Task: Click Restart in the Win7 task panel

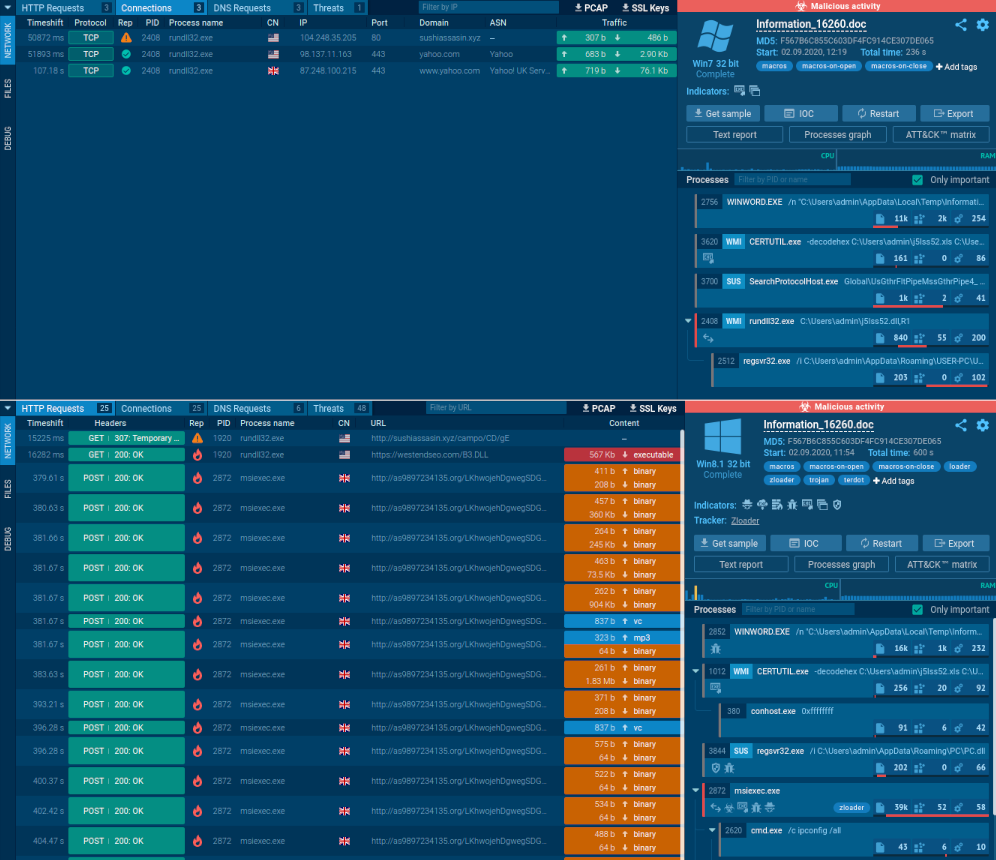Action: pyautogui.click(x=878, y=114)
